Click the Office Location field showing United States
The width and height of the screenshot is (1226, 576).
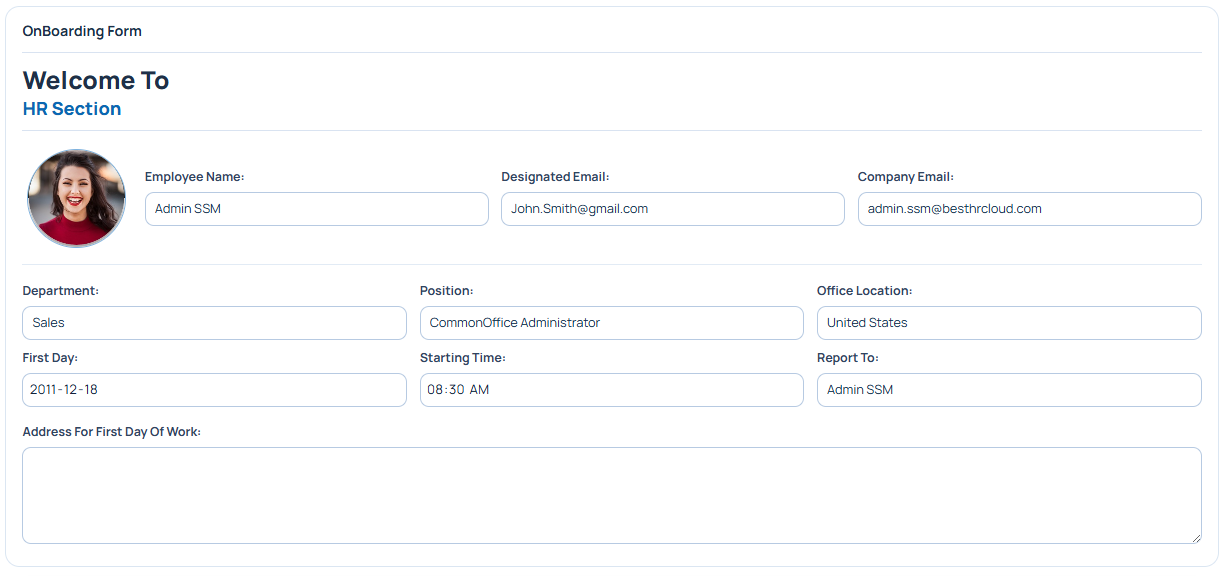(x=1009, y=322)
